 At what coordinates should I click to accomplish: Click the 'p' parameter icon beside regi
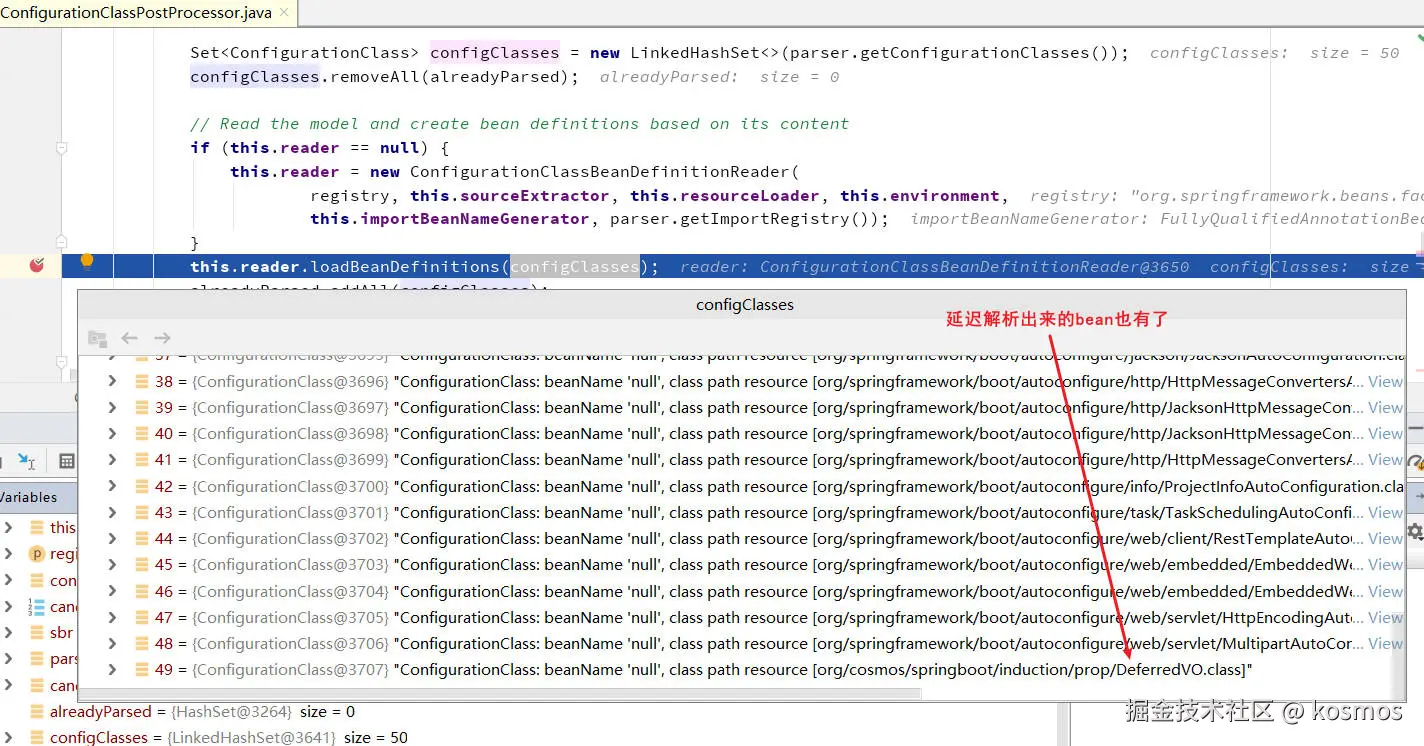pyautogui.click(x=37, y=554)
